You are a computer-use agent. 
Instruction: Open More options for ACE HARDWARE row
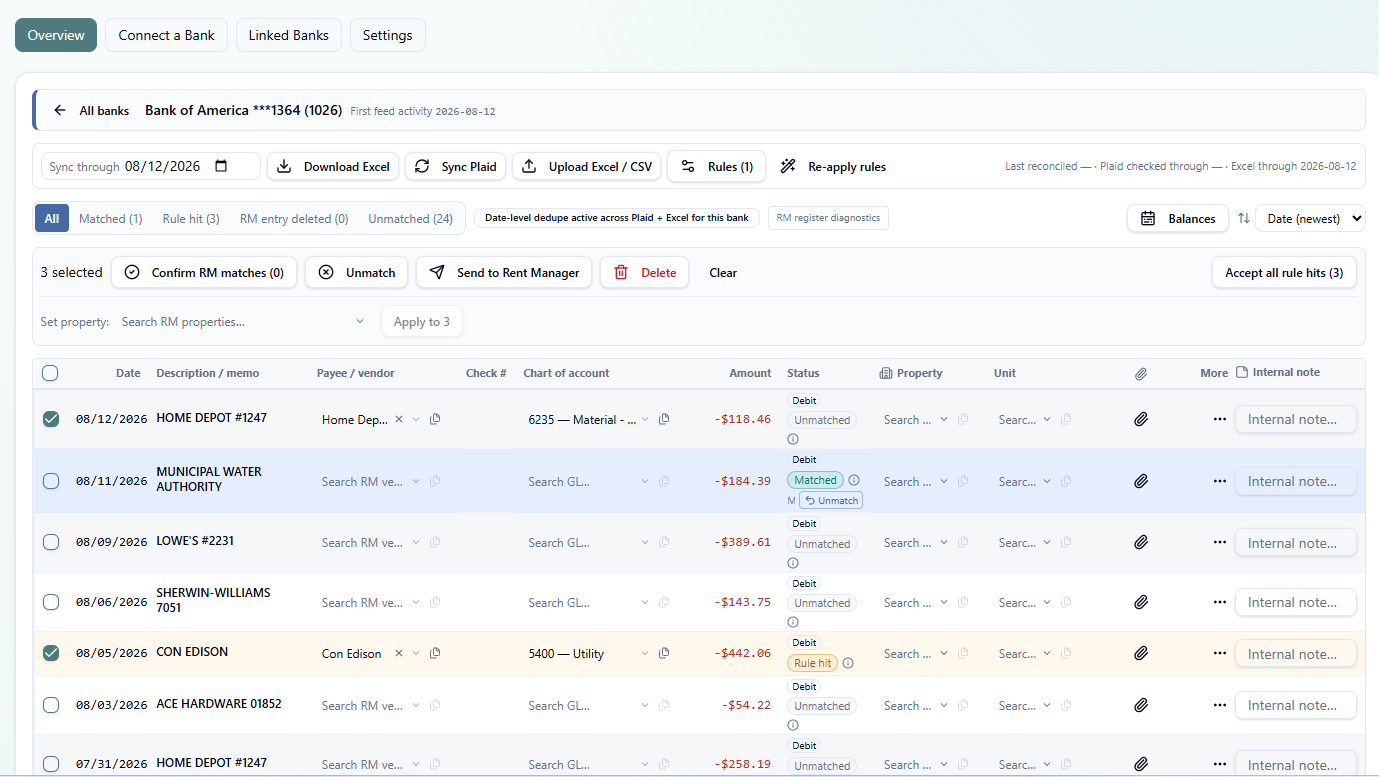1219,706
